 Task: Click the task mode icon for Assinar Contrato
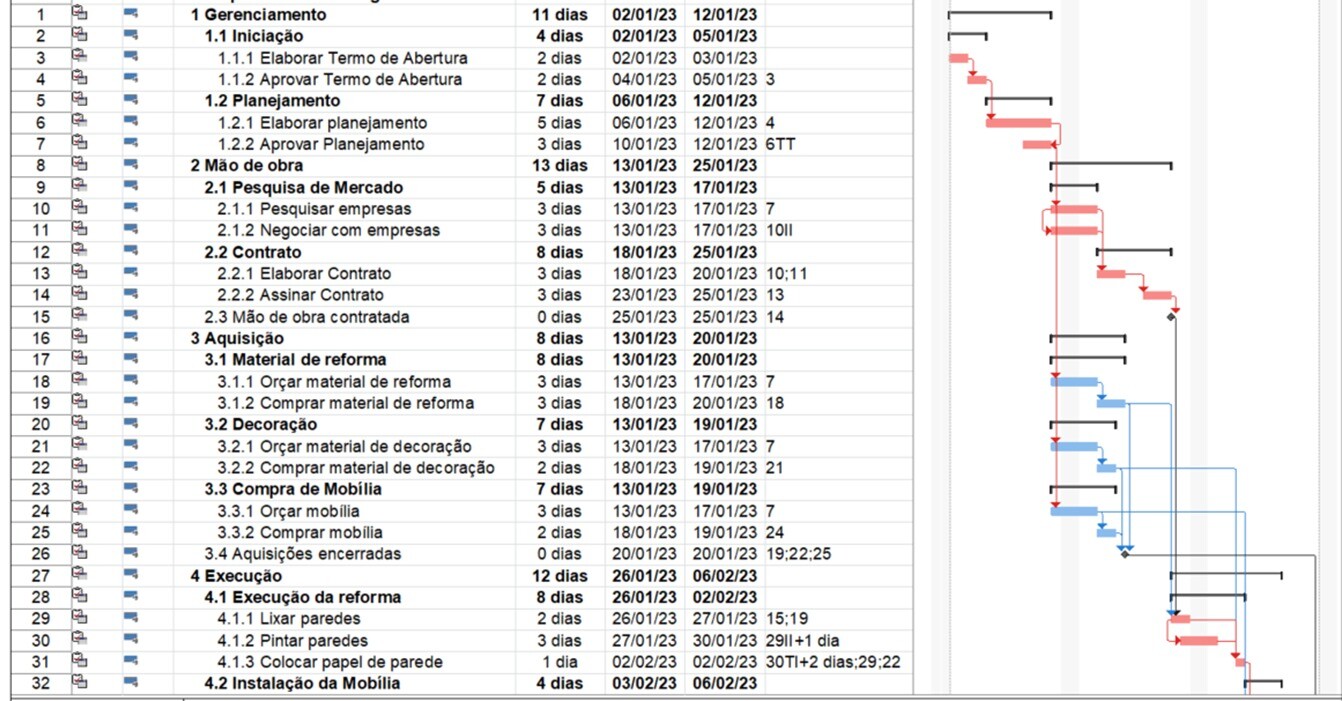point(131,295)
